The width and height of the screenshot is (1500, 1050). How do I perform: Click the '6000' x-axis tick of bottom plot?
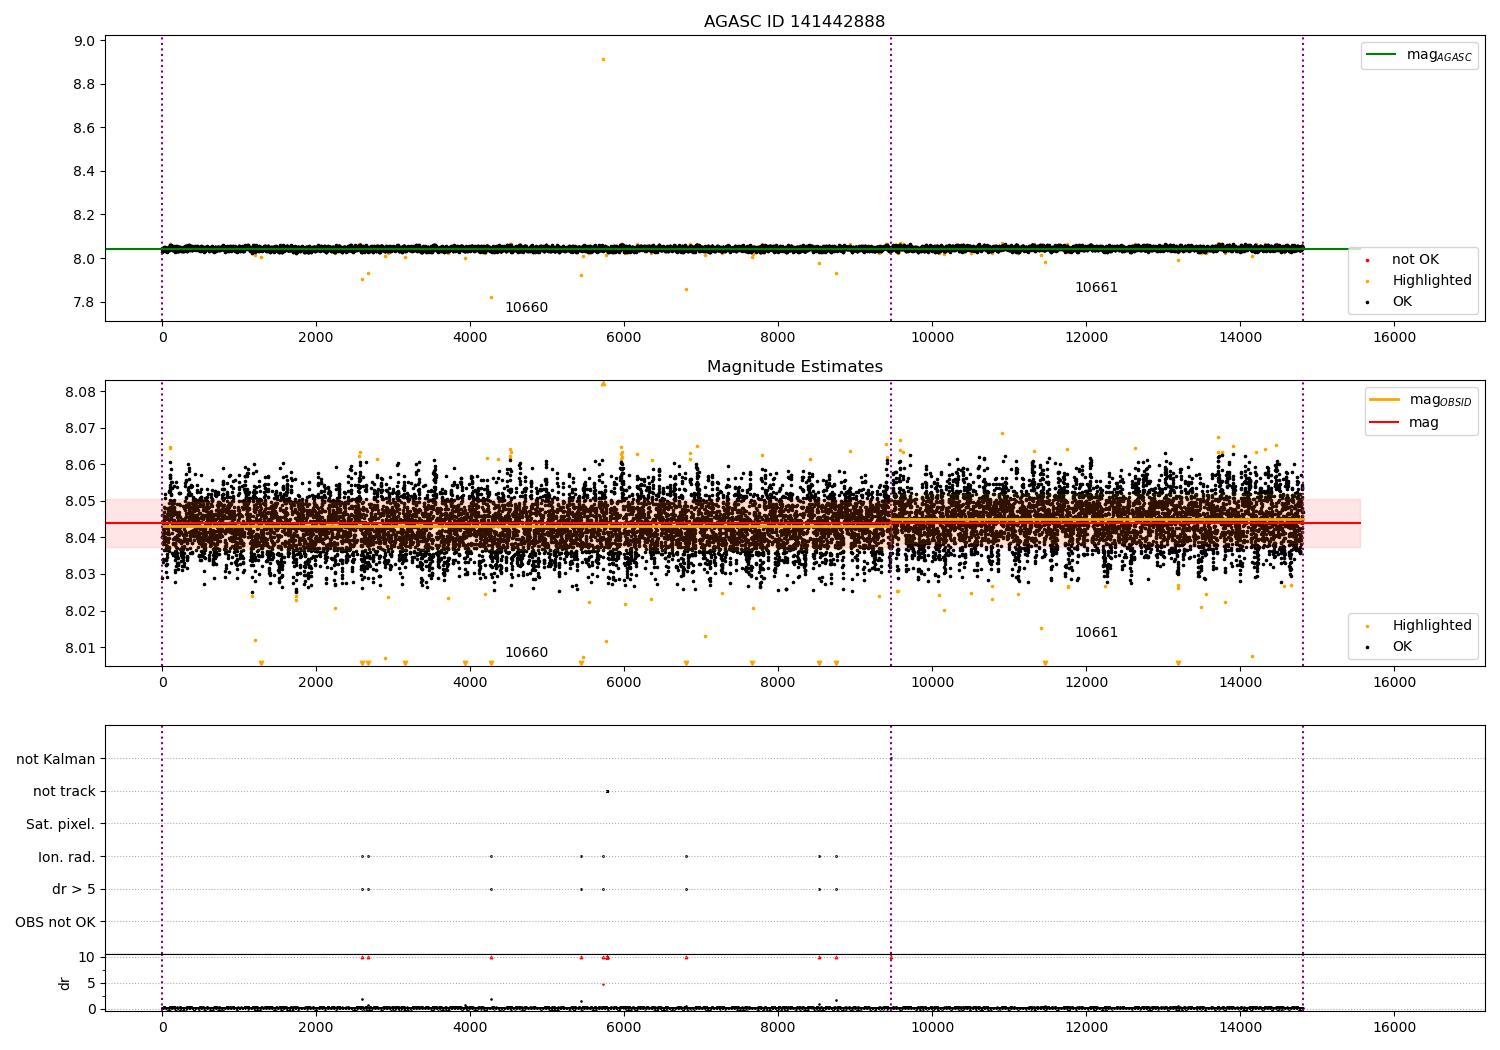624,1028
